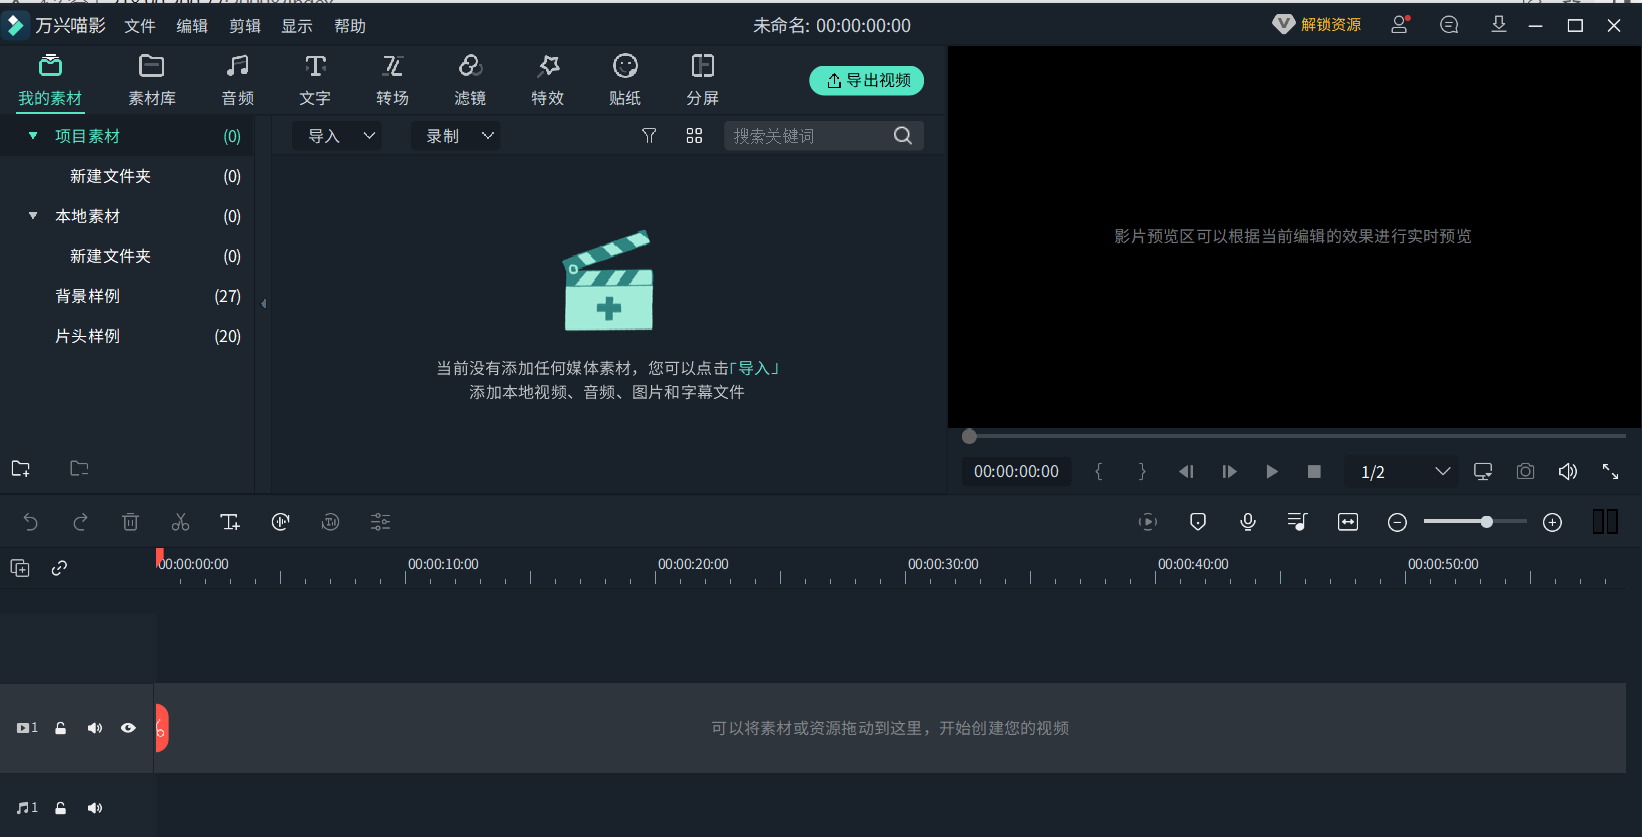Click the 导出视频 export button

tap(866, 81)
